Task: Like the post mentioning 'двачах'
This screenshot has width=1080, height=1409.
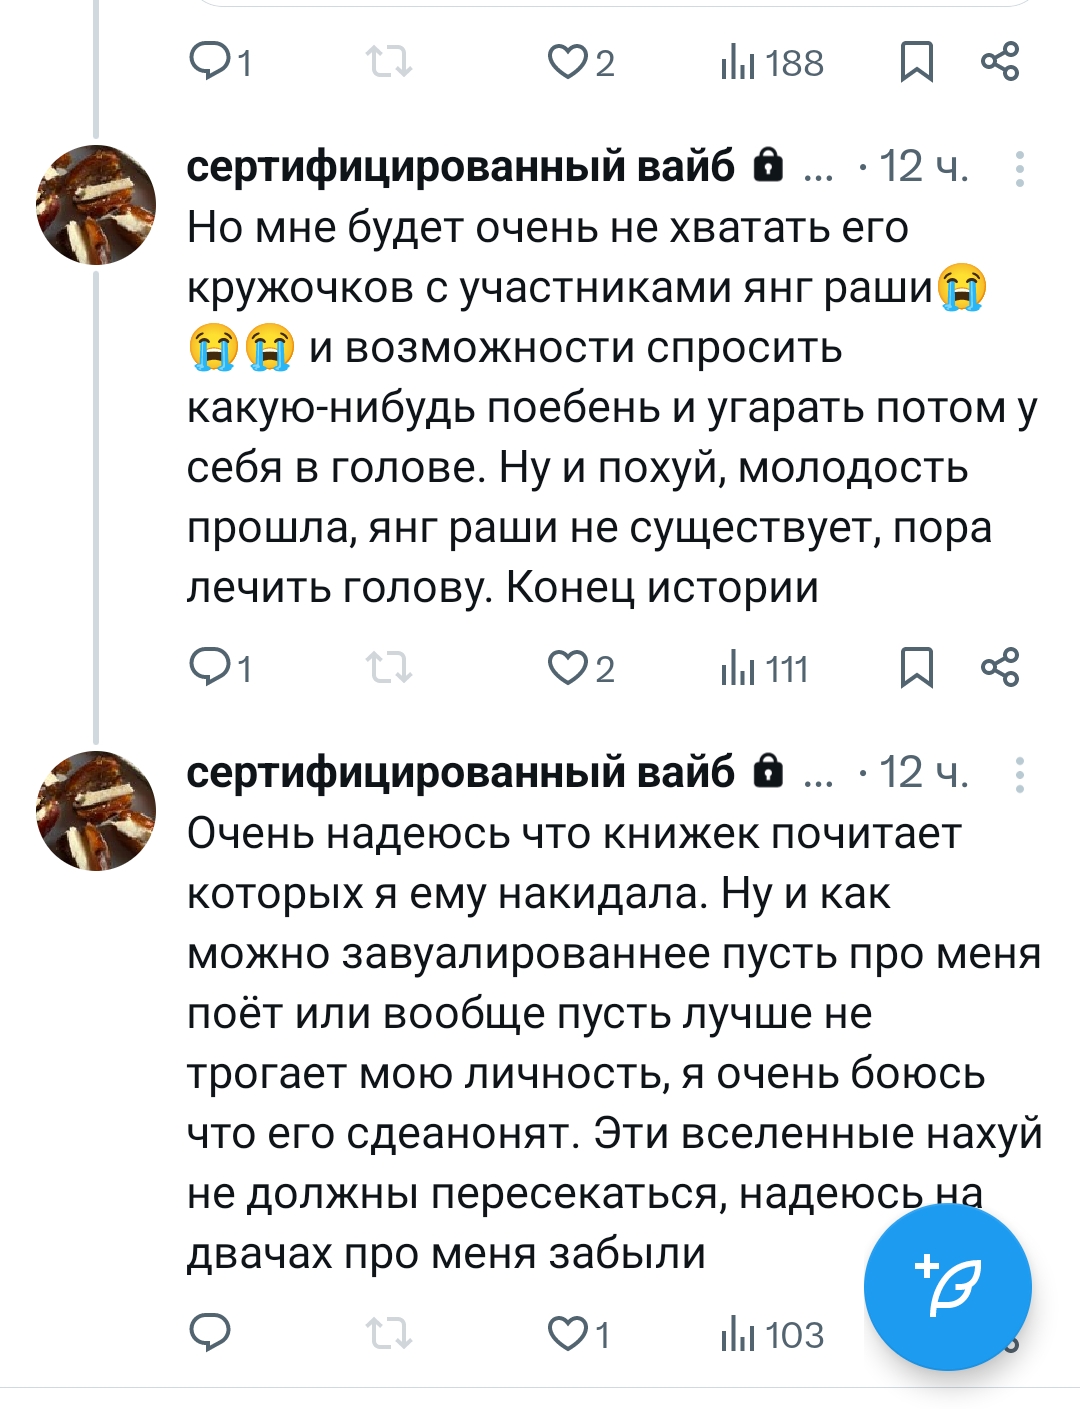Action: 568,1333
